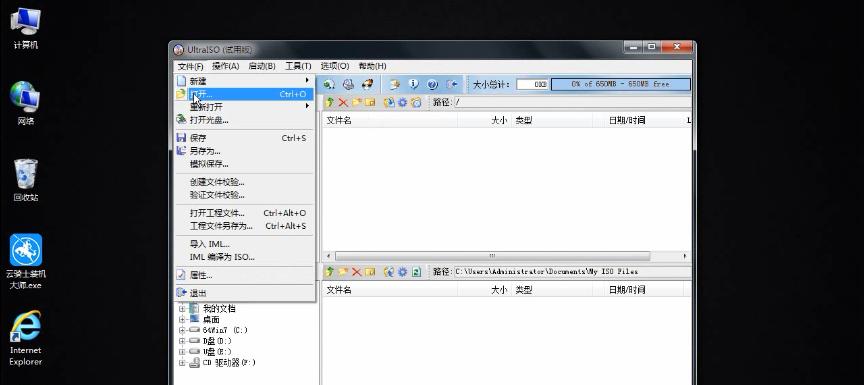Choose 退出 from the File menu

coord(244,293)
